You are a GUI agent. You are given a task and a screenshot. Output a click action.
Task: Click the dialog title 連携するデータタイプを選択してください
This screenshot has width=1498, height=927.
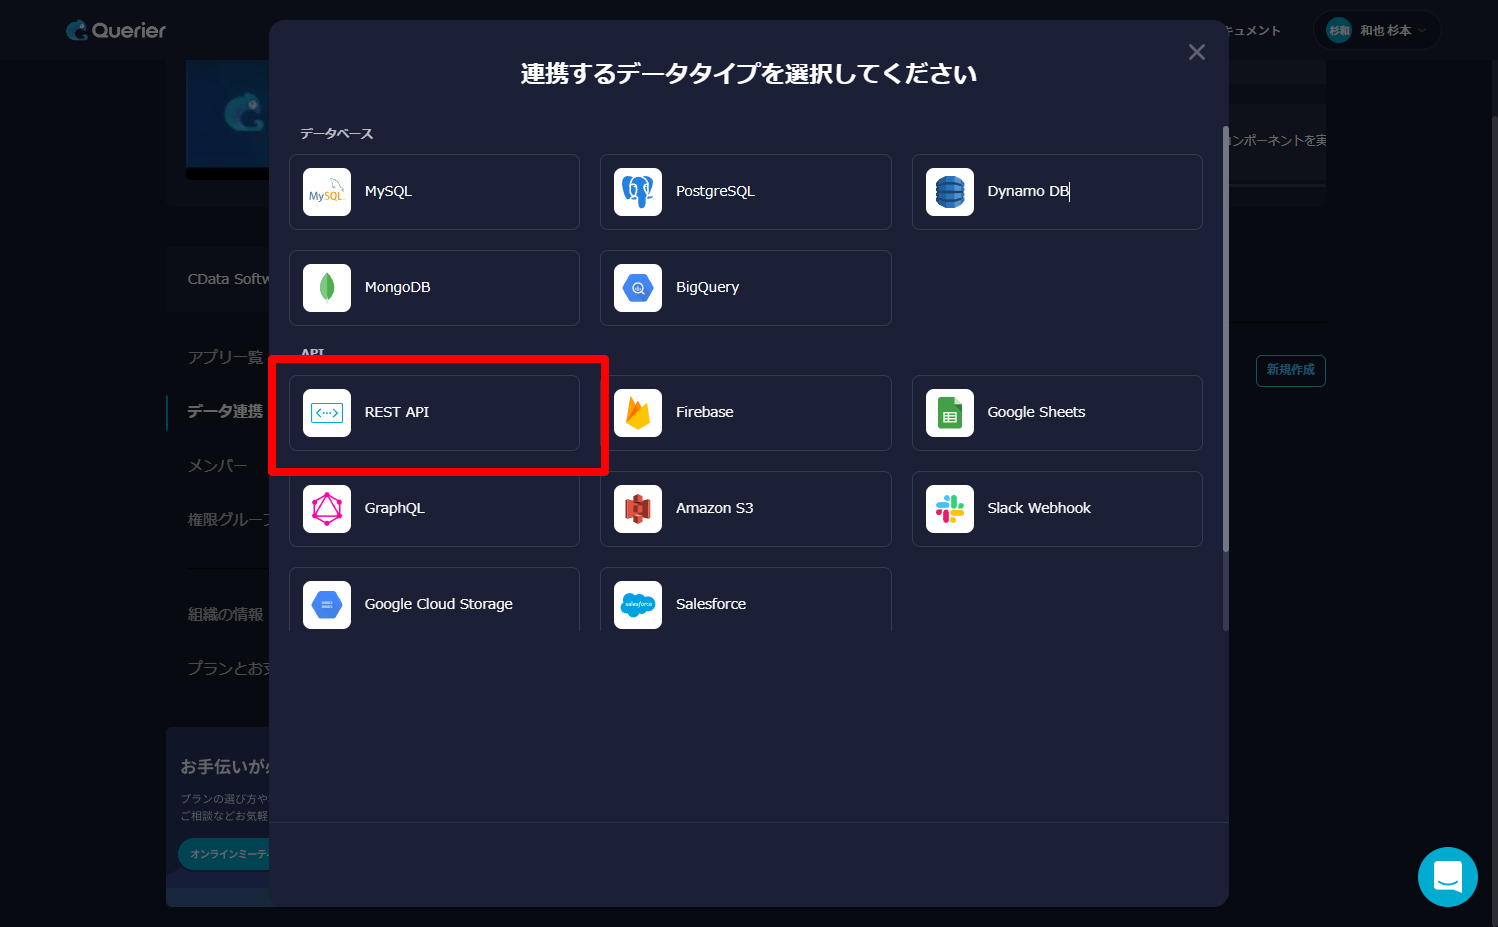(749, 74)
